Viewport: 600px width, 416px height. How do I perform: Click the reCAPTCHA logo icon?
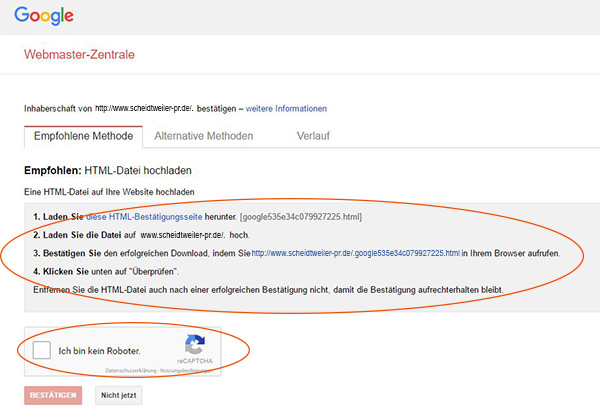tap(195, 344)
